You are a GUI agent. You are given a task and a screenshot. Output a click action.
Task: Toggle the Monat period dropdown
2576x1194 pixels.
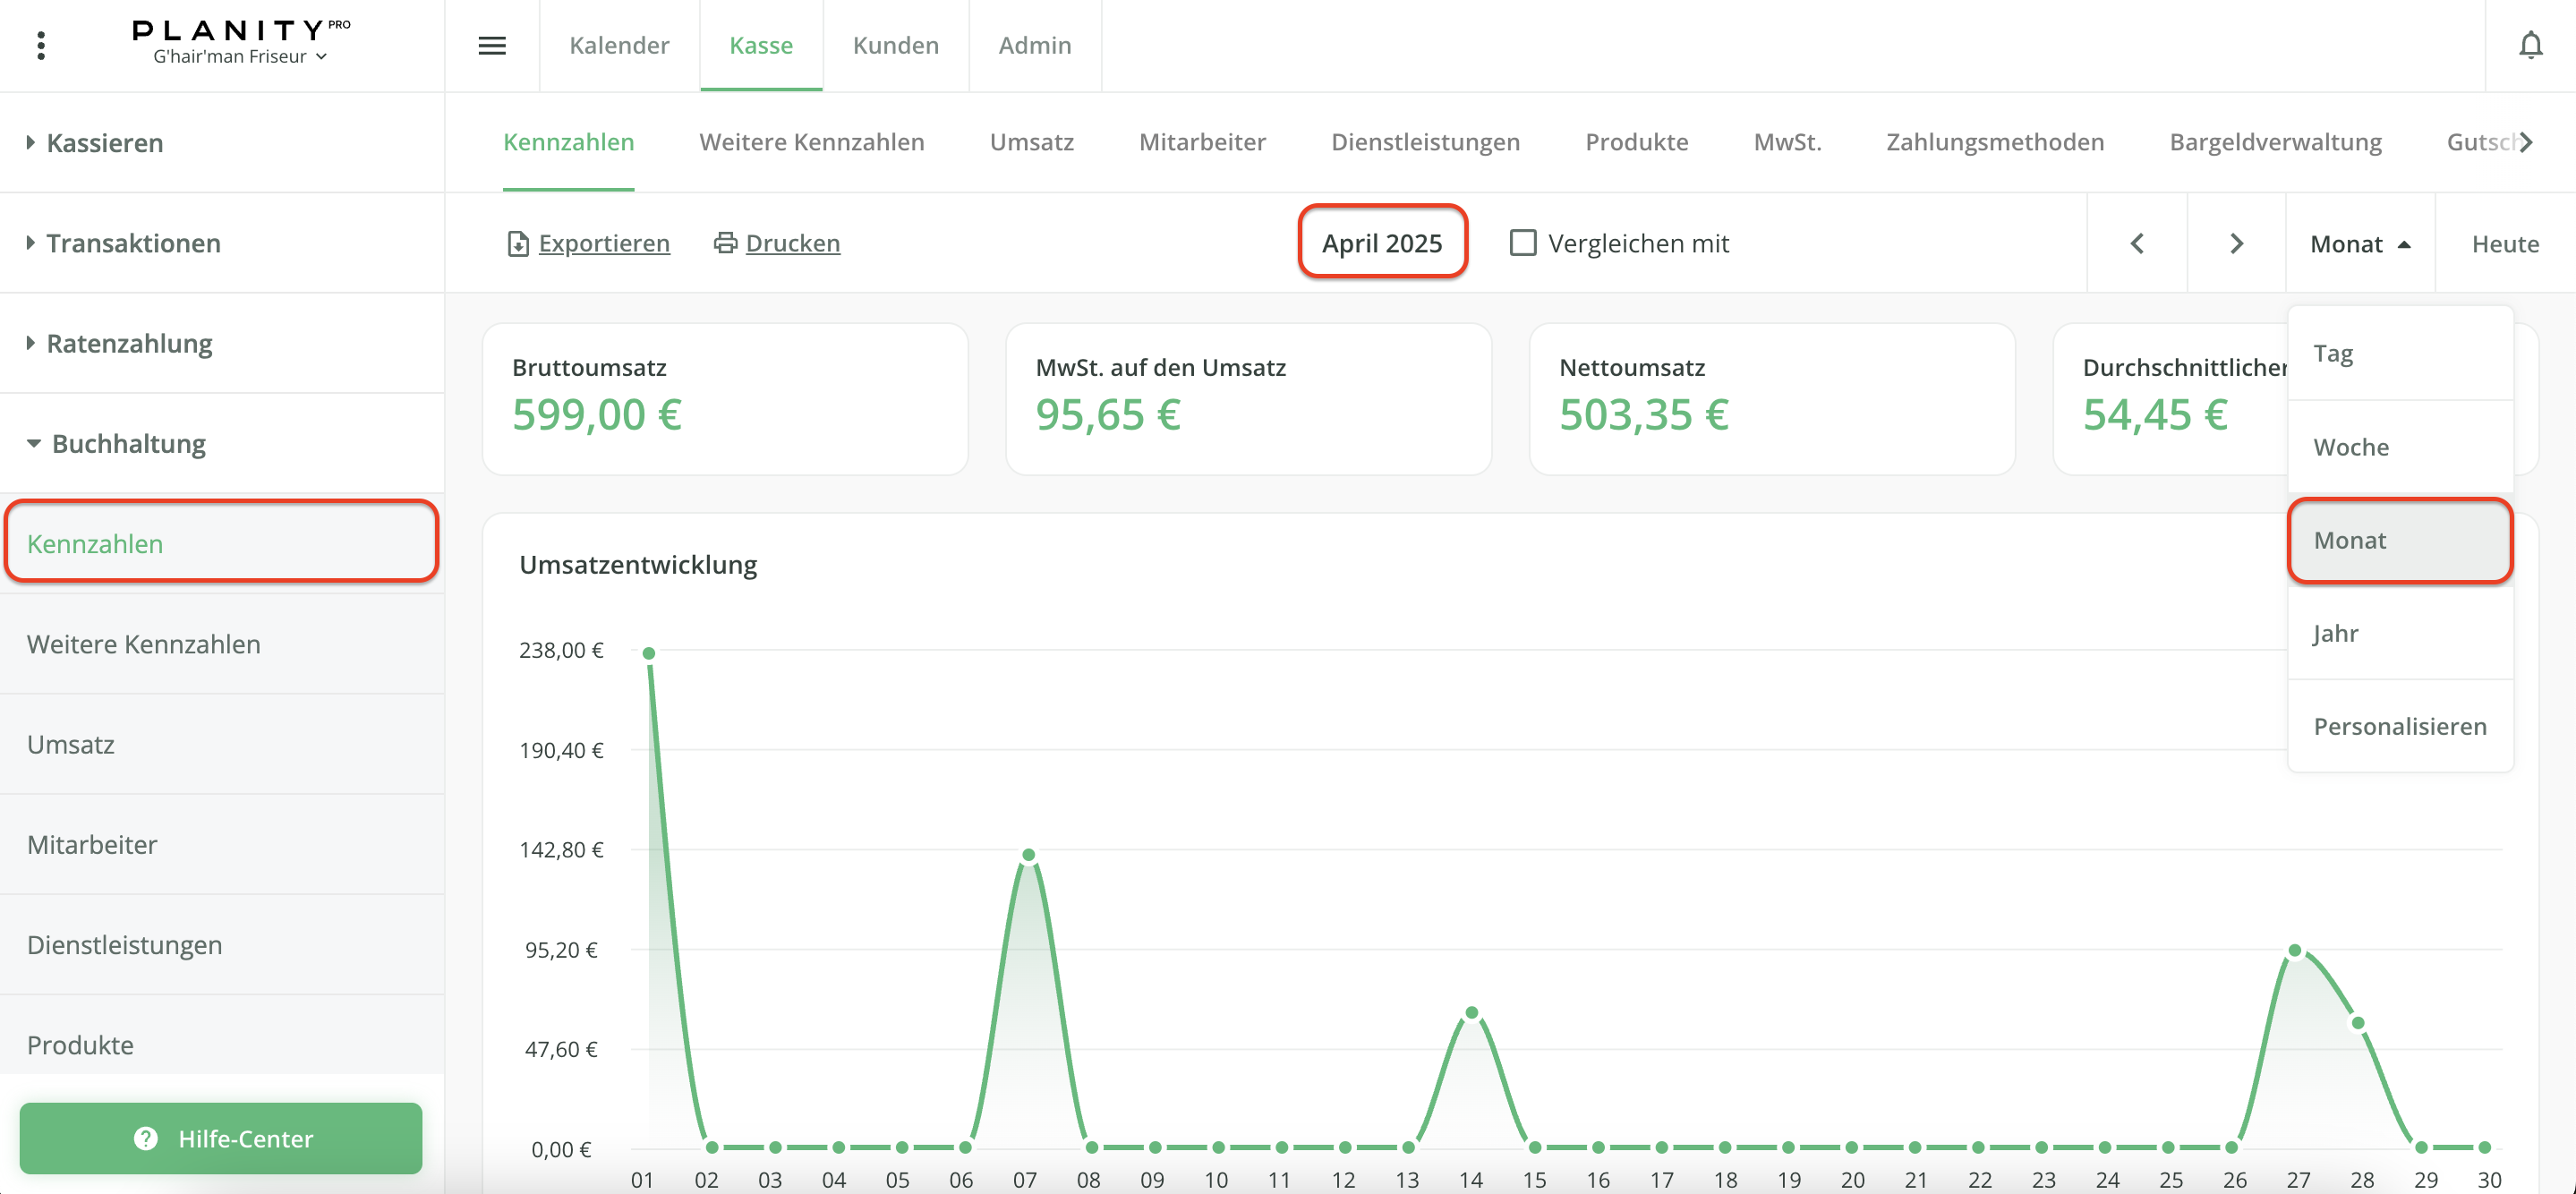(2359, 244)
